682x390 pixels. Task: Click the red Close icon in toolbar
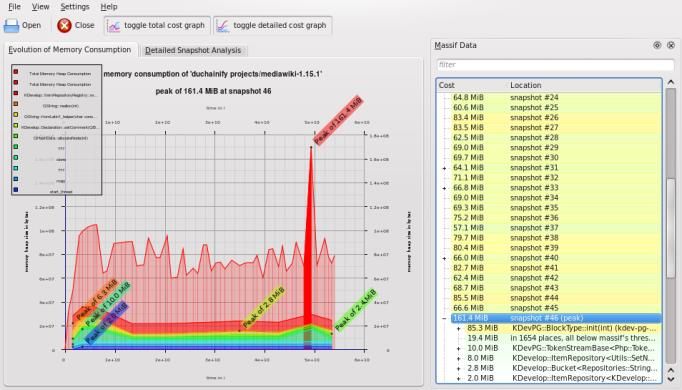point(64,26)
